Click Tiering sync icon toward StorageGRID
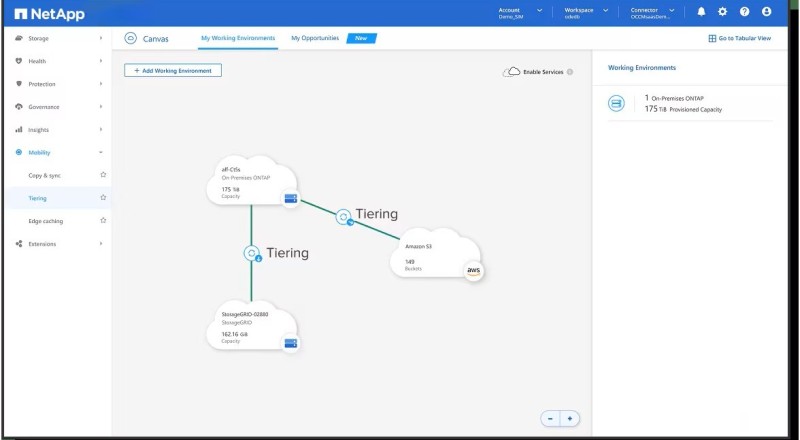This screenshot has width=800, height=440. pos(251,253)
